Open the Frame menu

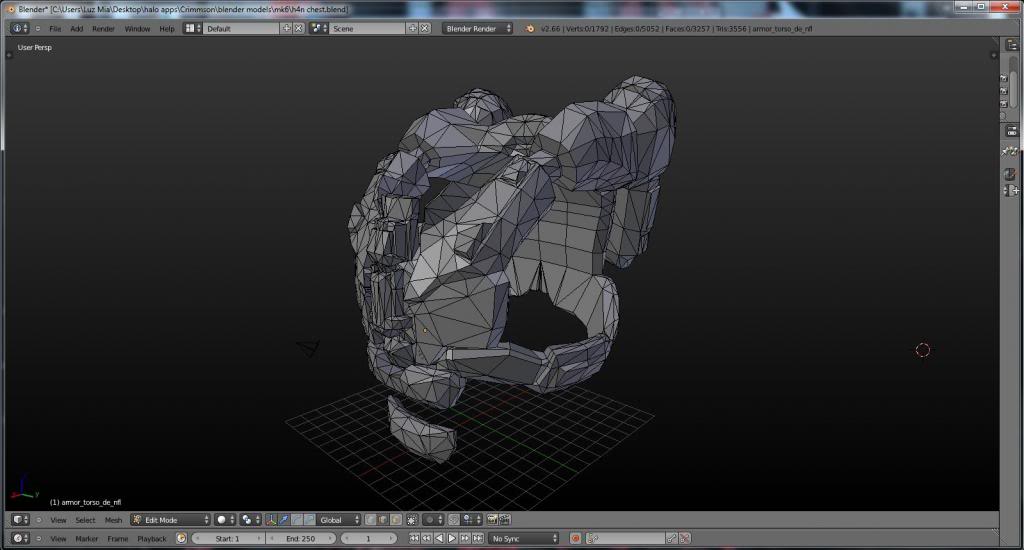[118, 539]
